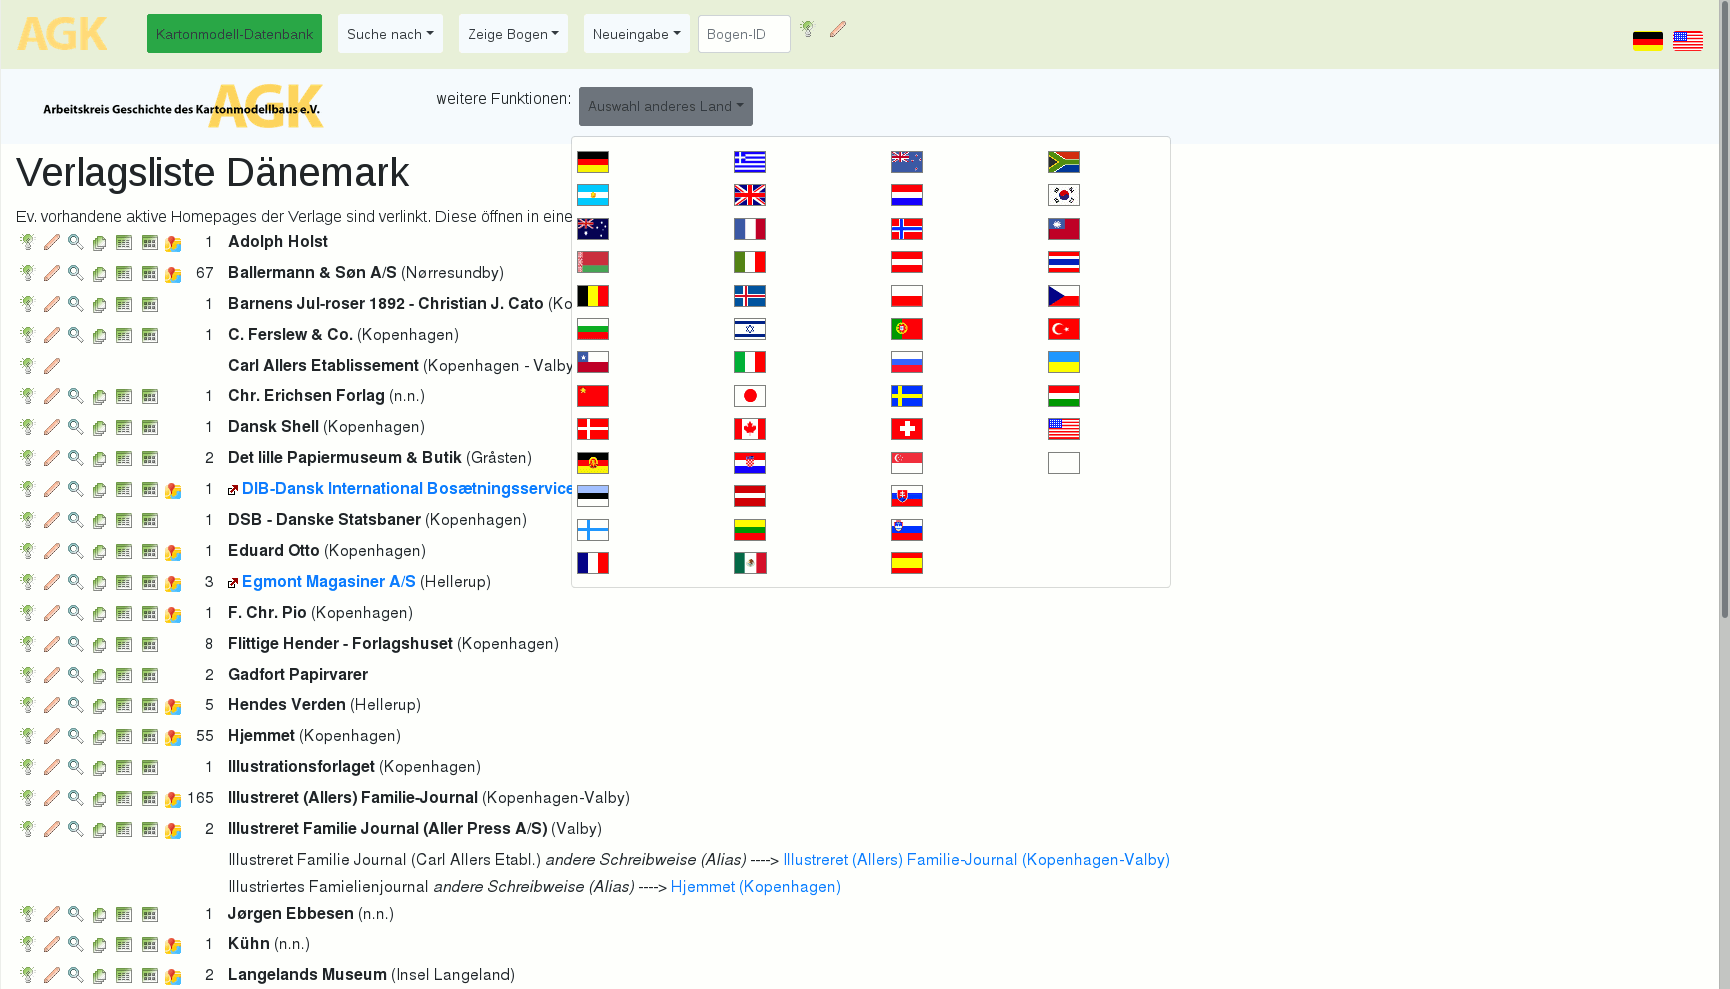Screen dimensions: 1730x989
Task: Open grid view icon for Hjemmet row
Action: tap(149, 737)
